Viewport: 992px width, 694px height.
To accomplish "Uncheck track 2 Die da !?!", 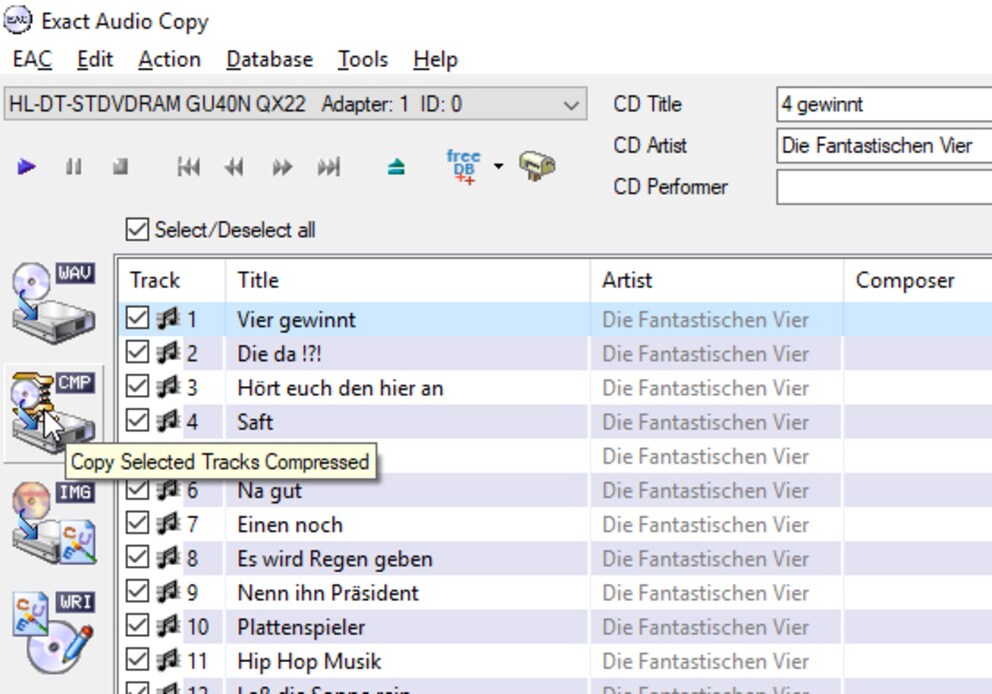I will click(137, 352).
